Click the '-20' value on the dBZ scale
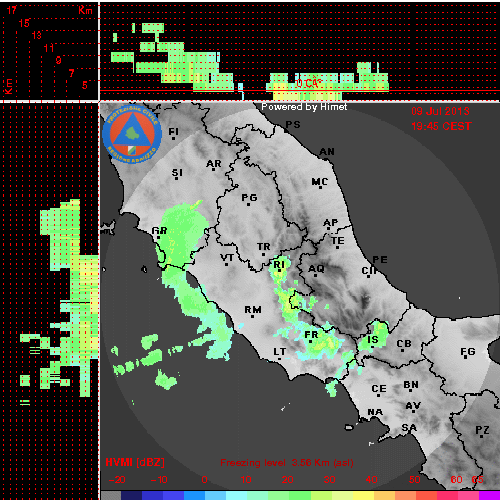Viewport: 500px width, 500px height. pyautogui.click(x=117, y=480)
